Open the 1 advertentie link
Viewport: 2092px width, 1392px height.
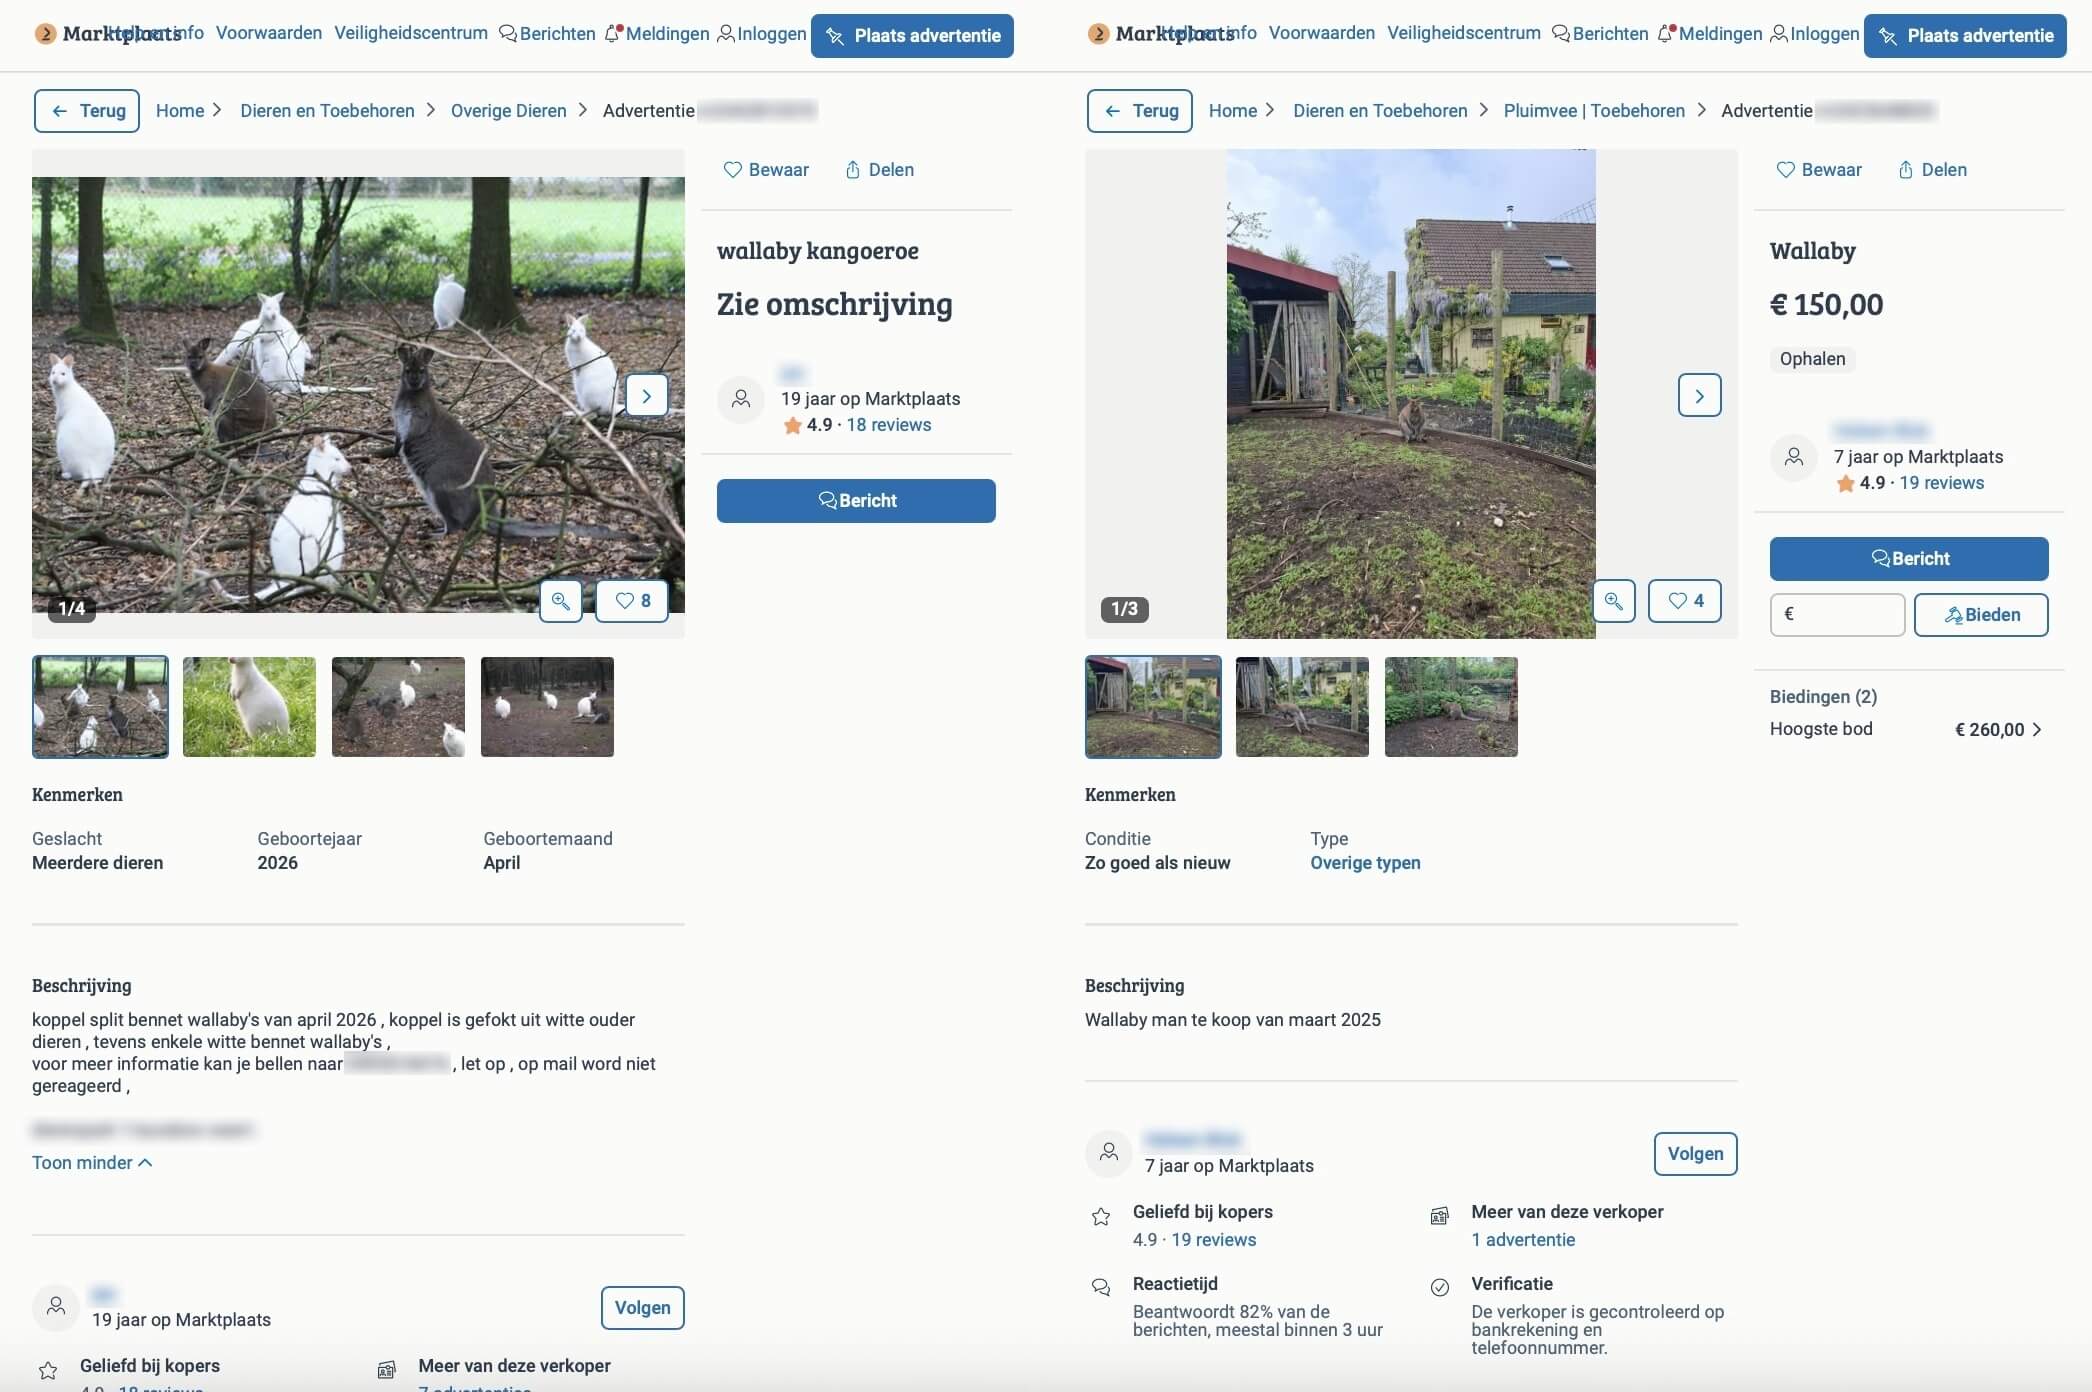pyautogui.click(x=1523, y=1240)
